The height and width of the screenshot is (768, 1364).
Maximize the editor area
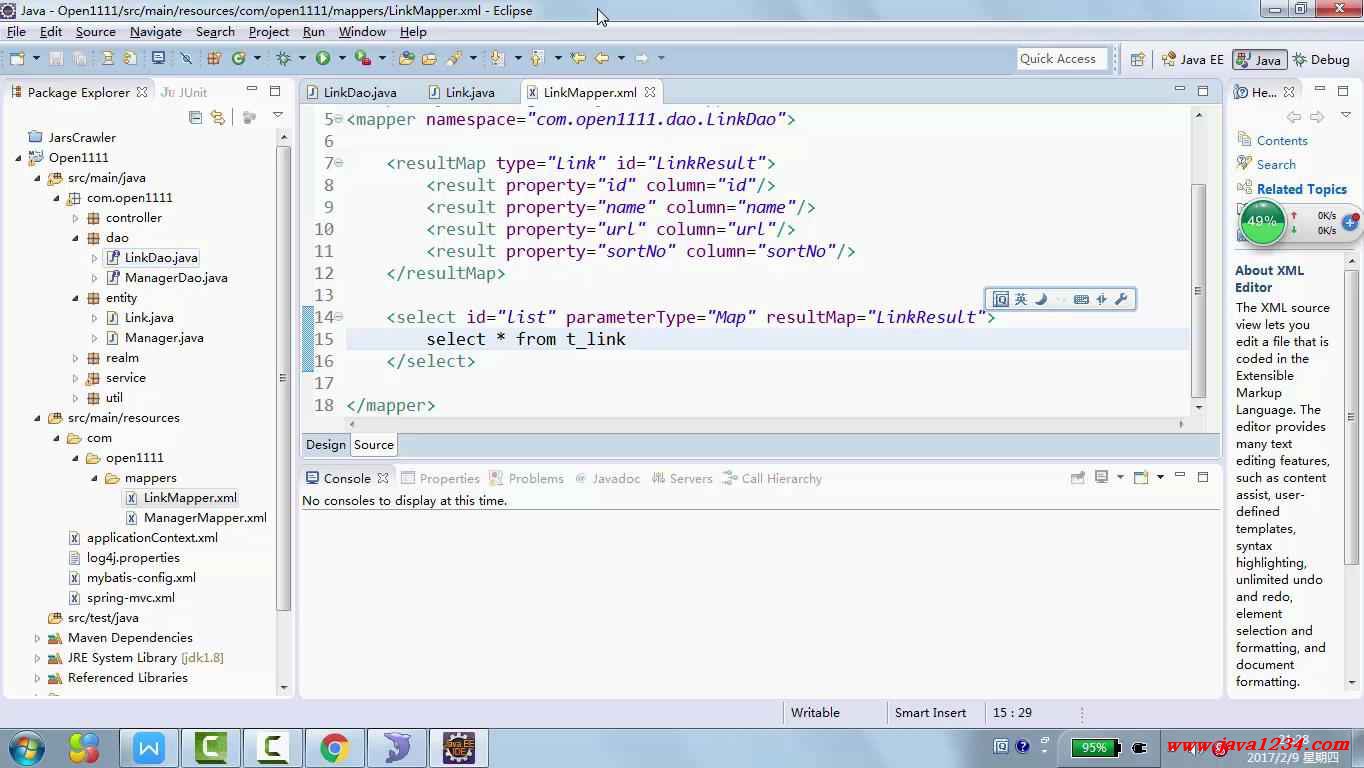tap(1205, 91)
